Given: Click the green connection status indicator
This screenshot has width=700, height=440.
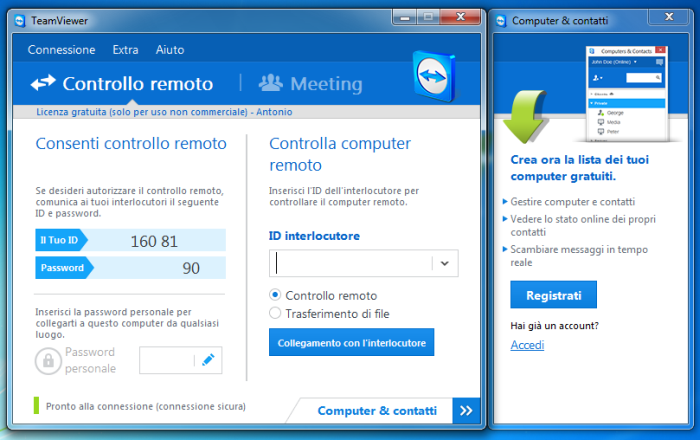Looking at the screenshot, I should point(37,406).
